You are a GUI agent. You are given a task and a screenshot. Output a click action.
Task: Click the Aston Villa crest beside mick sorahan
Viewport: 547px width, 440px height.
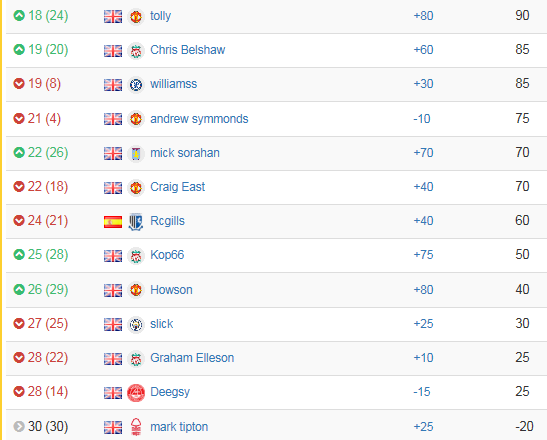[x=136, y=154]
